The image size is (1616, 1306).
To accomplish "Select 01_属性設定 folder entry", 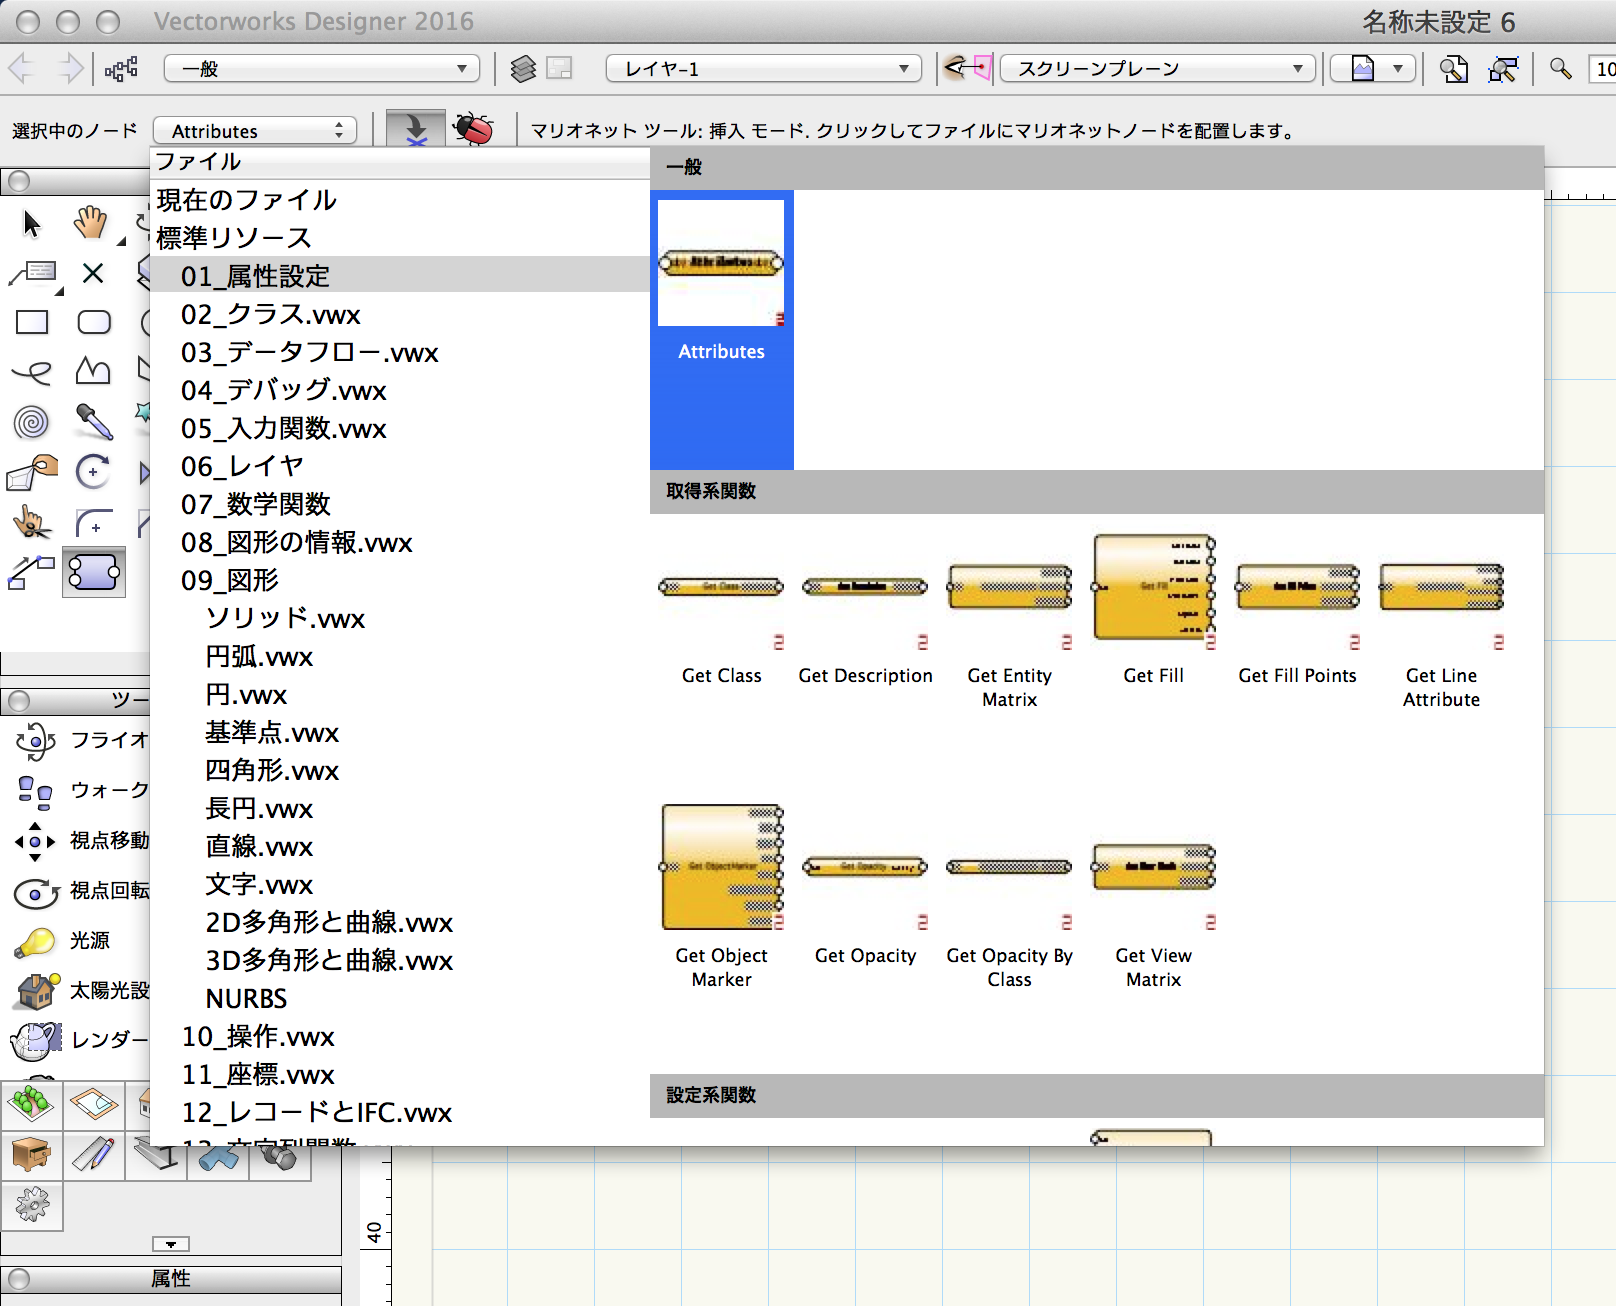I will coord(400,275).
